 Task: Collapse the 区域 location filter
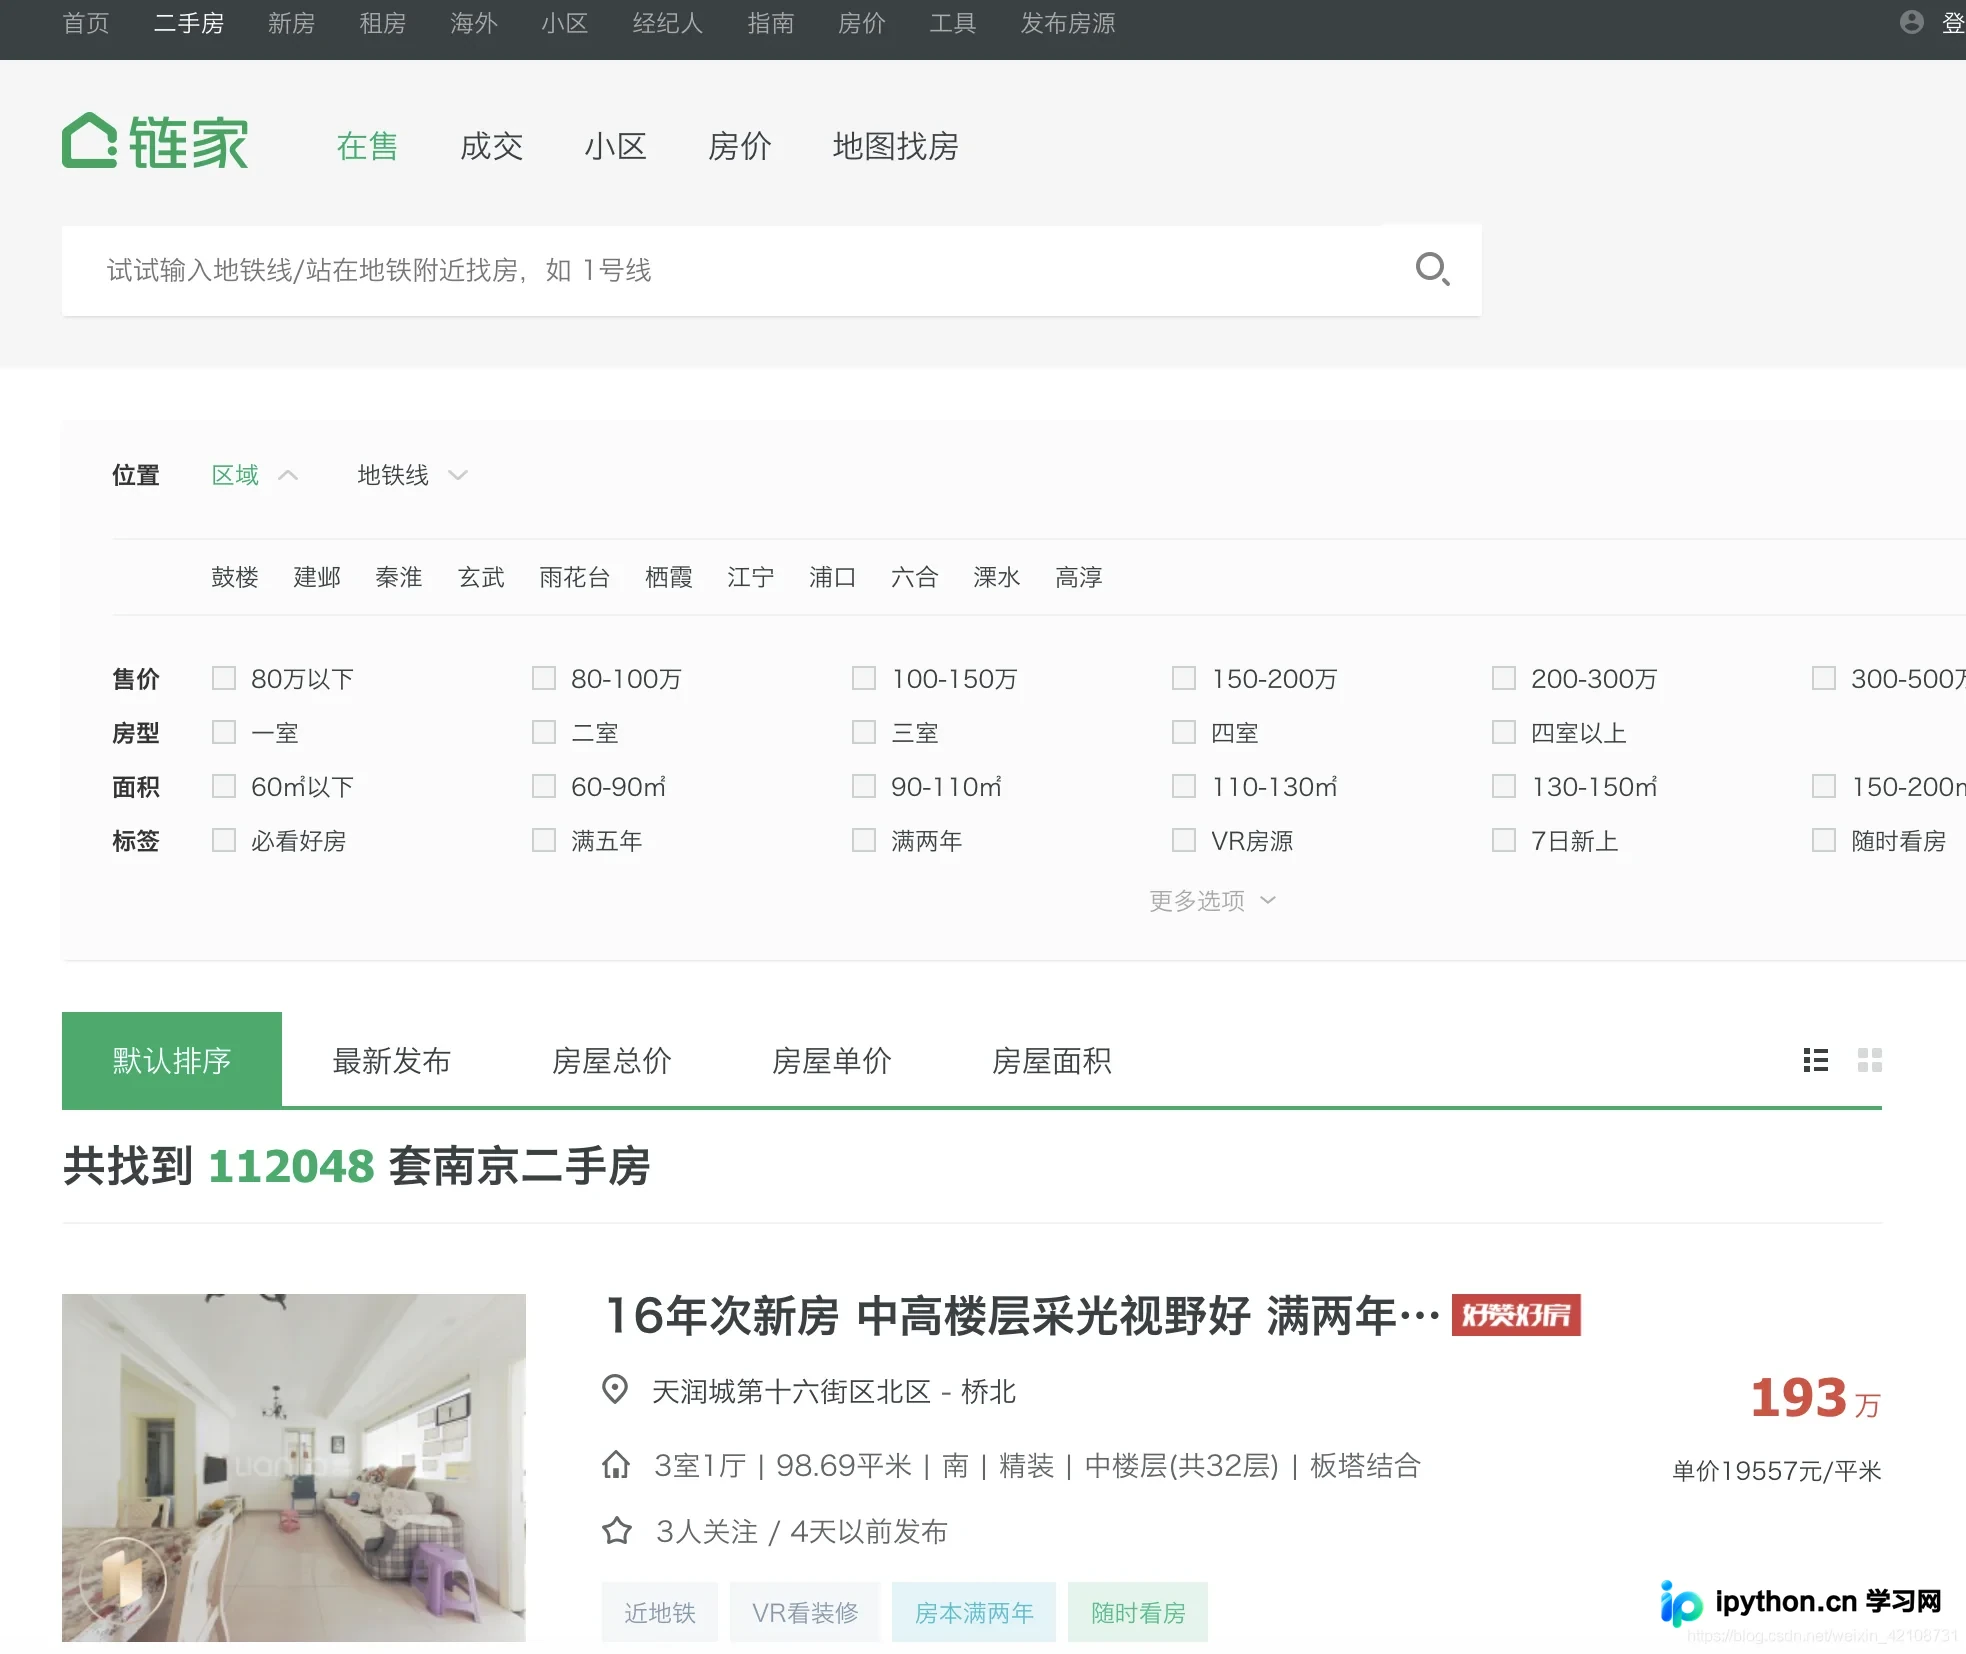pyautogui.click(x=254, y=475)
